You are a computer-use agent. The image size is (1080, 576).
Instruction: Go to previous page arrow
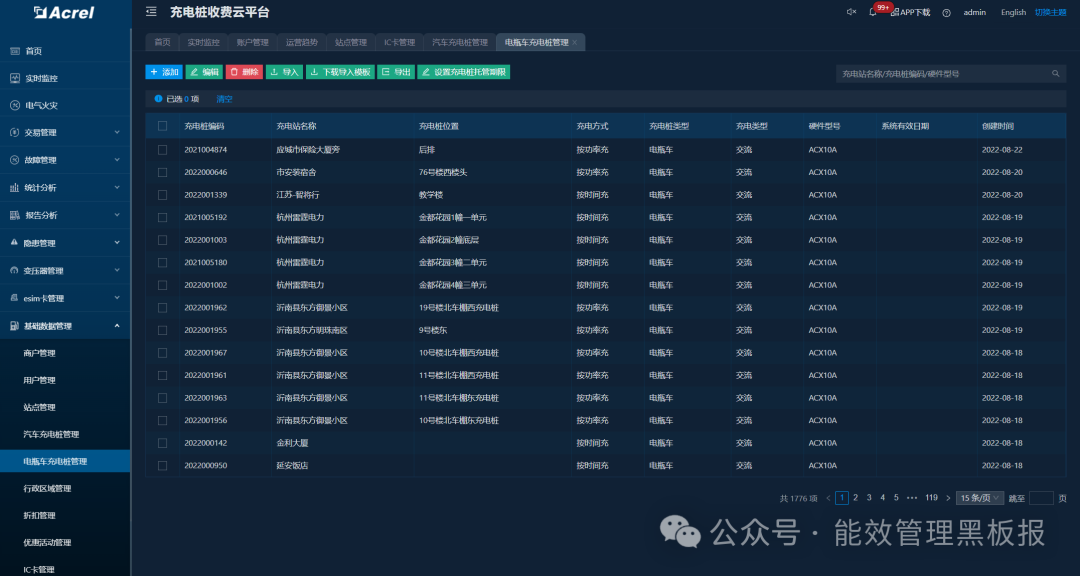tap(828, 497)
